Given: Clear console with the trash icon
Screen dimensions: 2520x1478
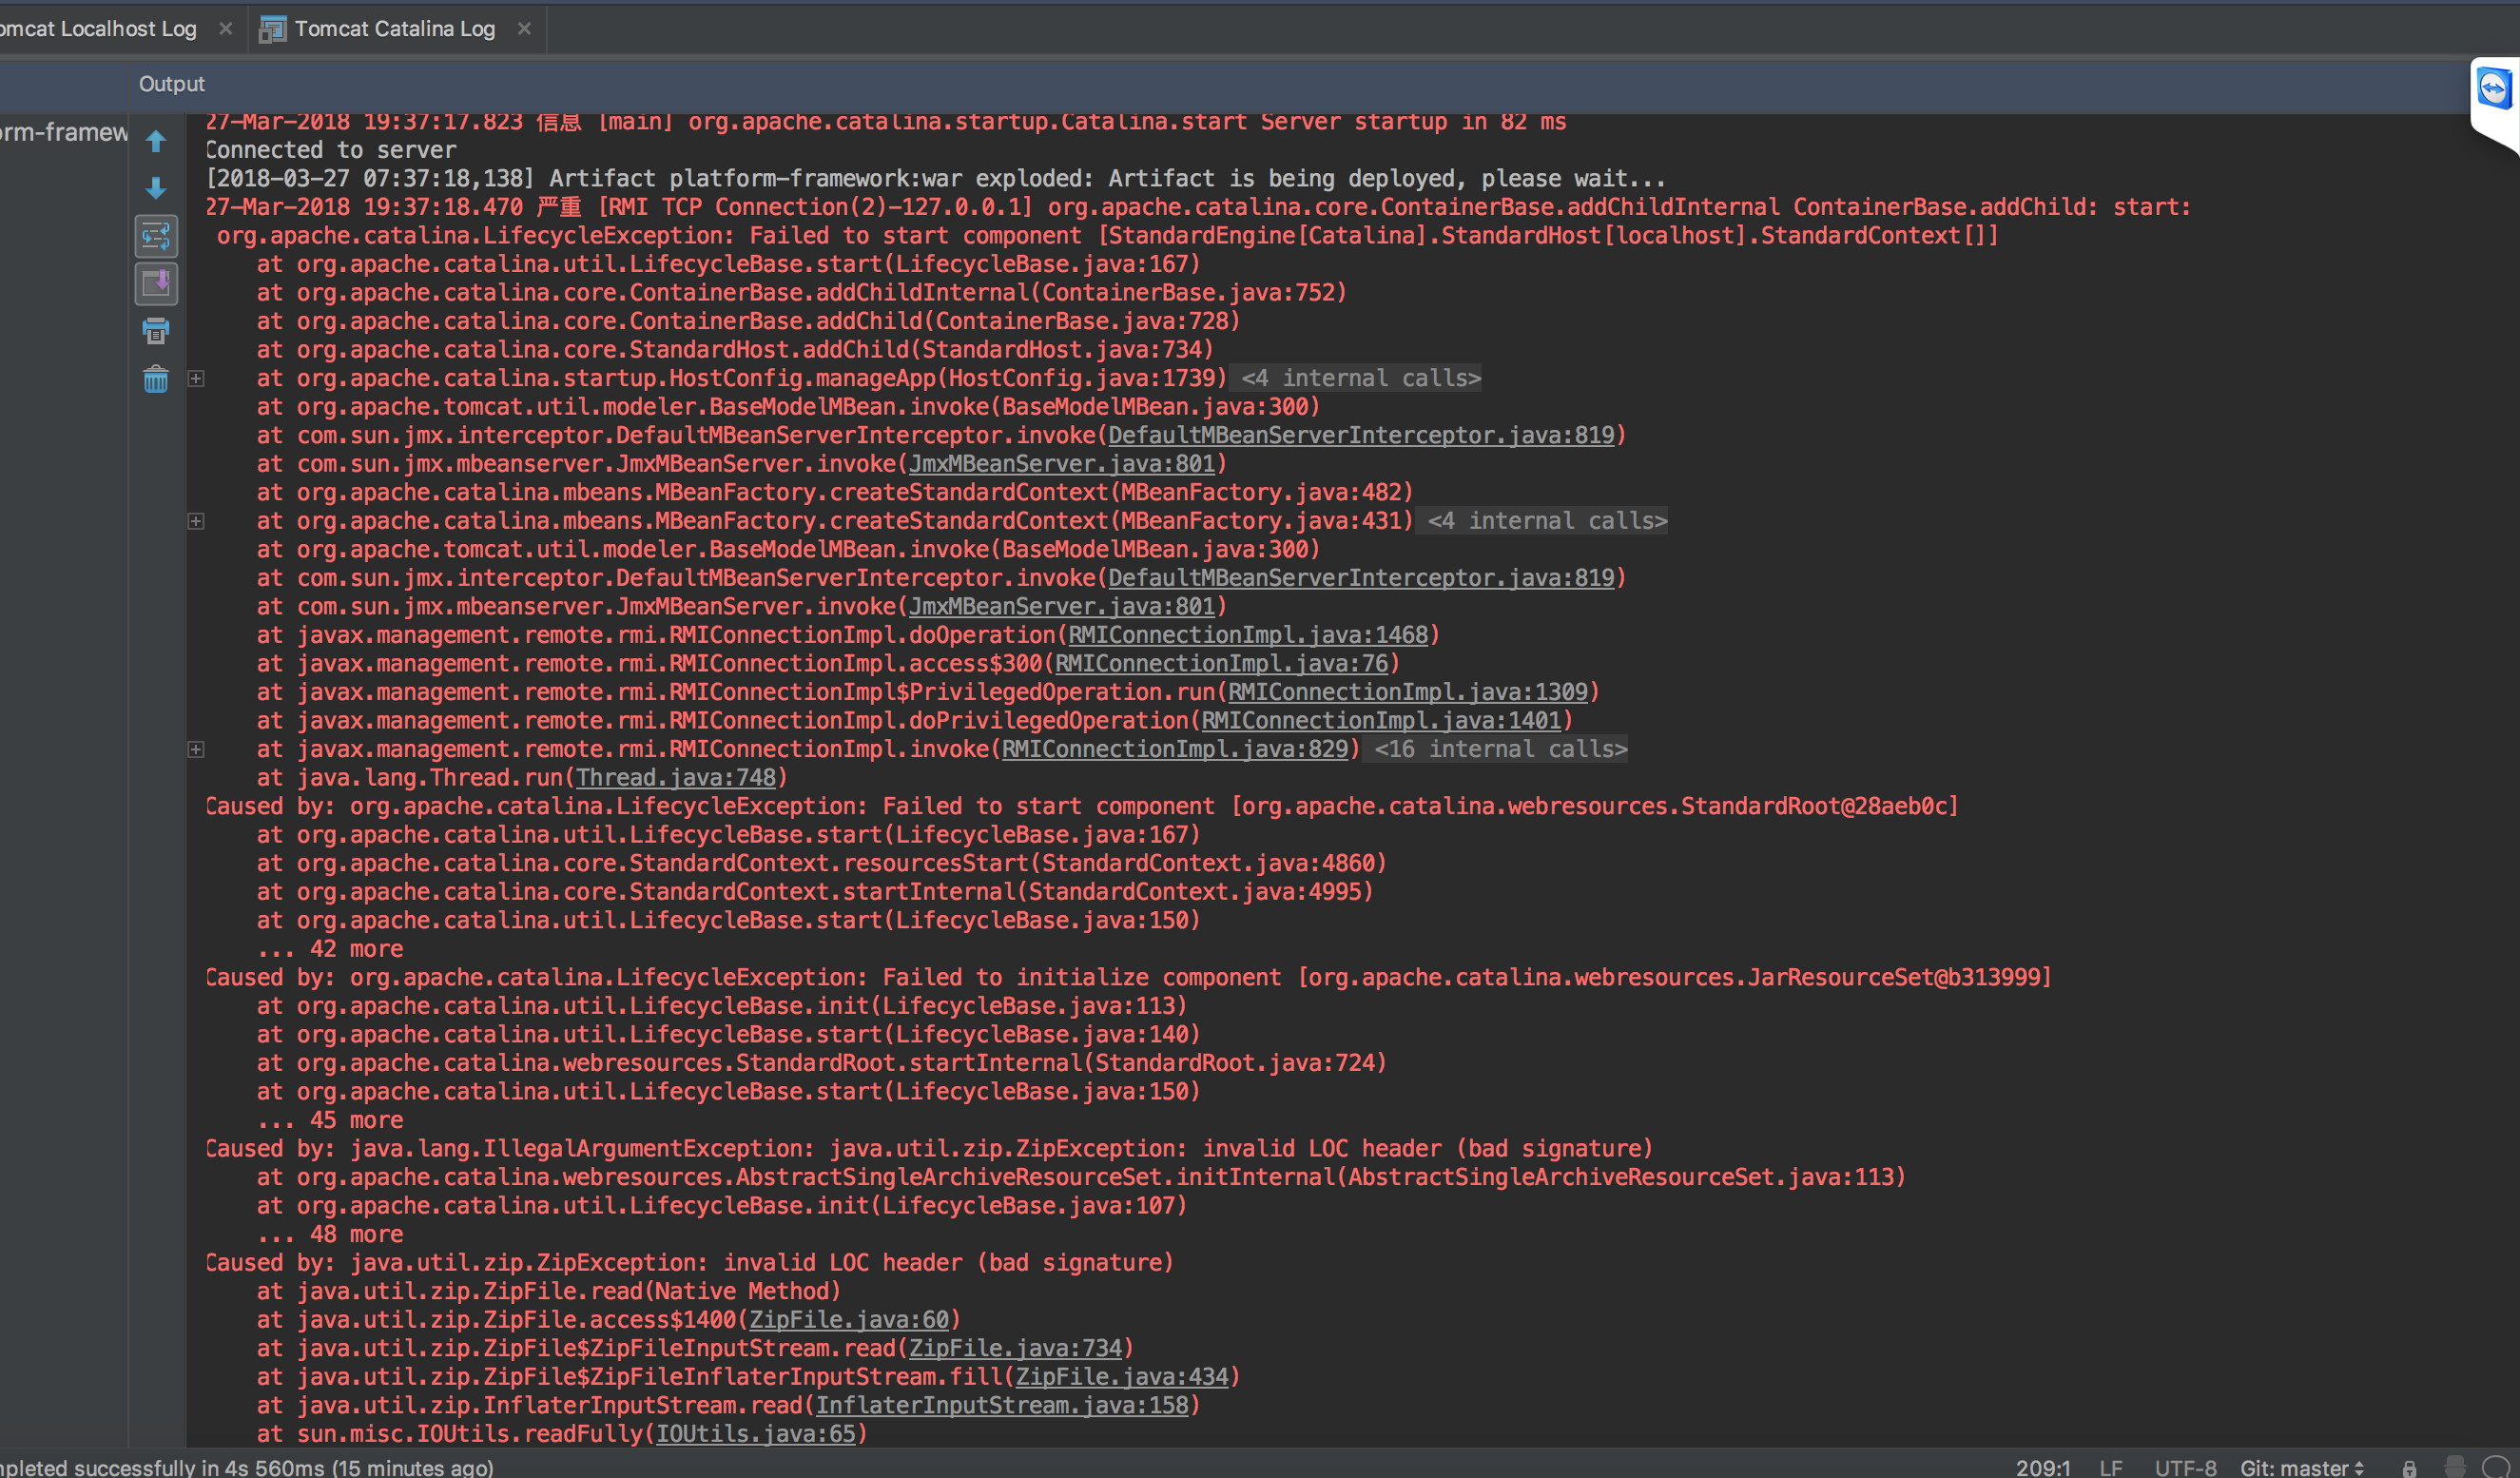Looking at the screenshot, I should [156, 379].
